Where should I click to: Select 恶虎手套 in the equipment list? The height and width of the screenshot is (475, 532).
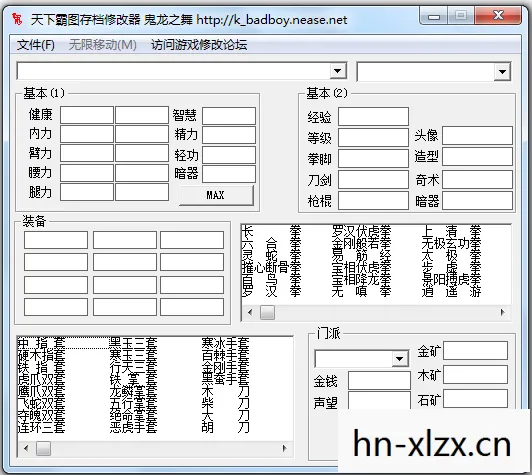pos(133,427)
